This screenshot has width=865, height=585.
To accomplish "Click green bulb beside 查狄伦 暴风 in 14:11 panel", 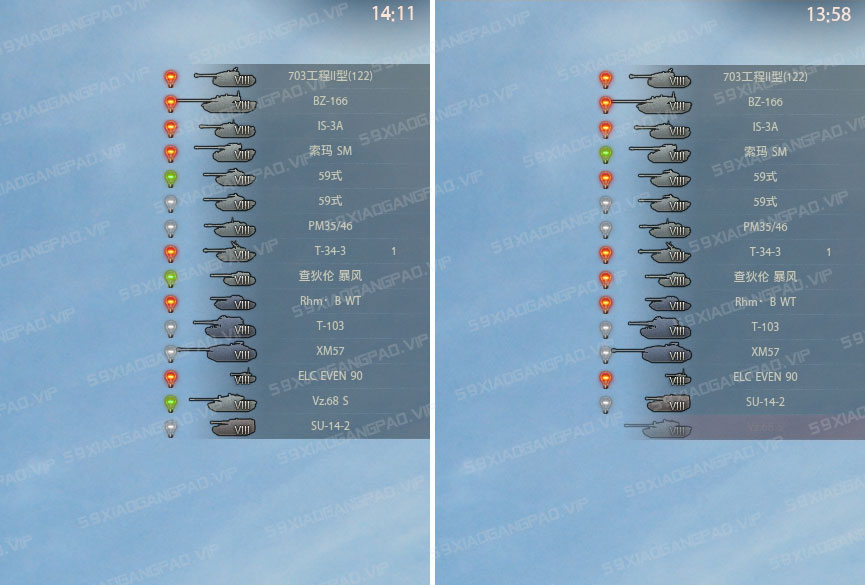I will pos(171,278).
